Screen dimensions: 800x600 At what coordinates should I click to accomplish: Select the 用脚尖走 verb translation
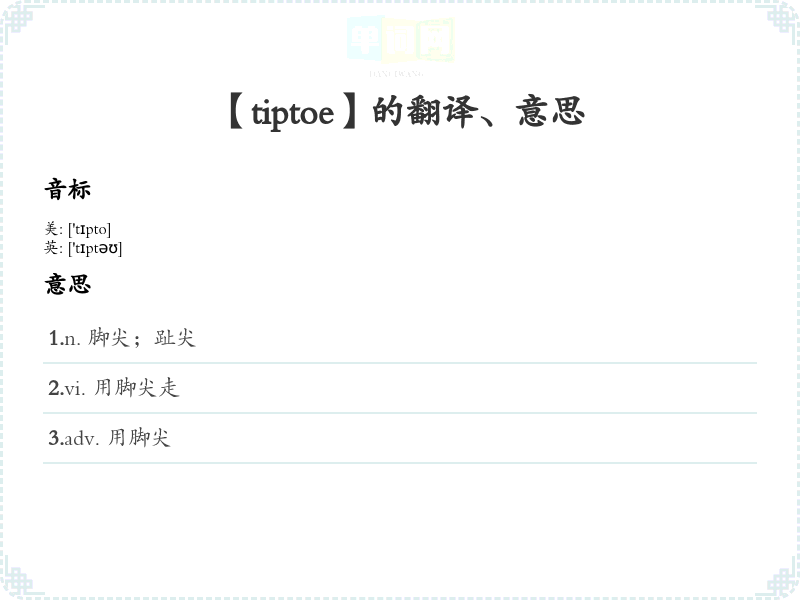point(136,388)
